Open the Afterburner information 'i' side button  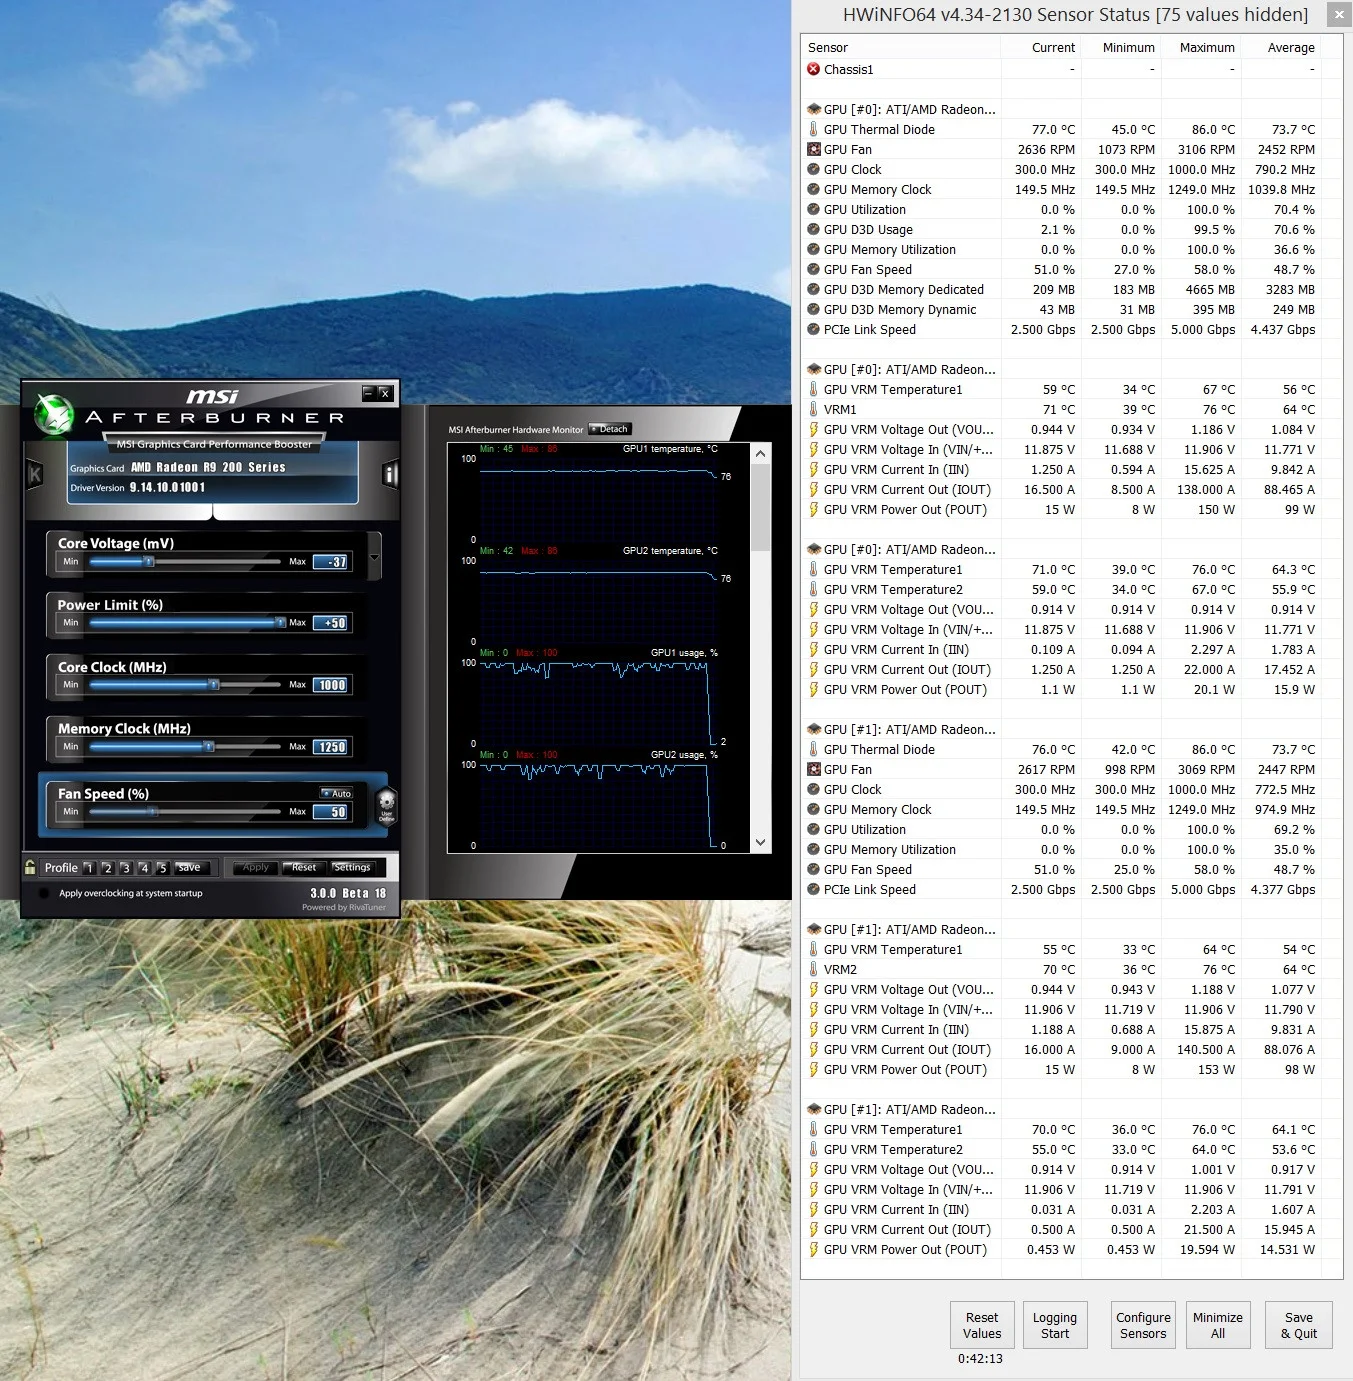pyautogui.click(x=390, y=474)
